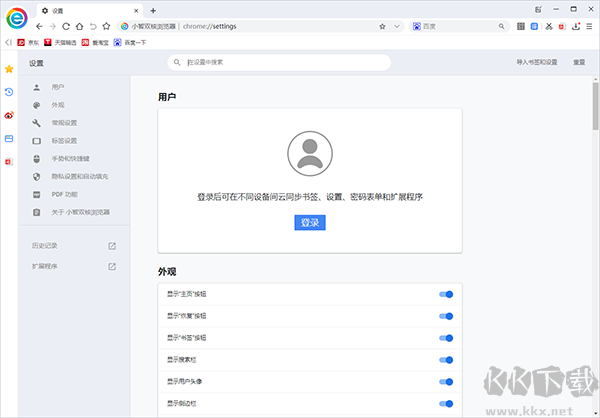Open the history clock icon in left sidebar

9,92
